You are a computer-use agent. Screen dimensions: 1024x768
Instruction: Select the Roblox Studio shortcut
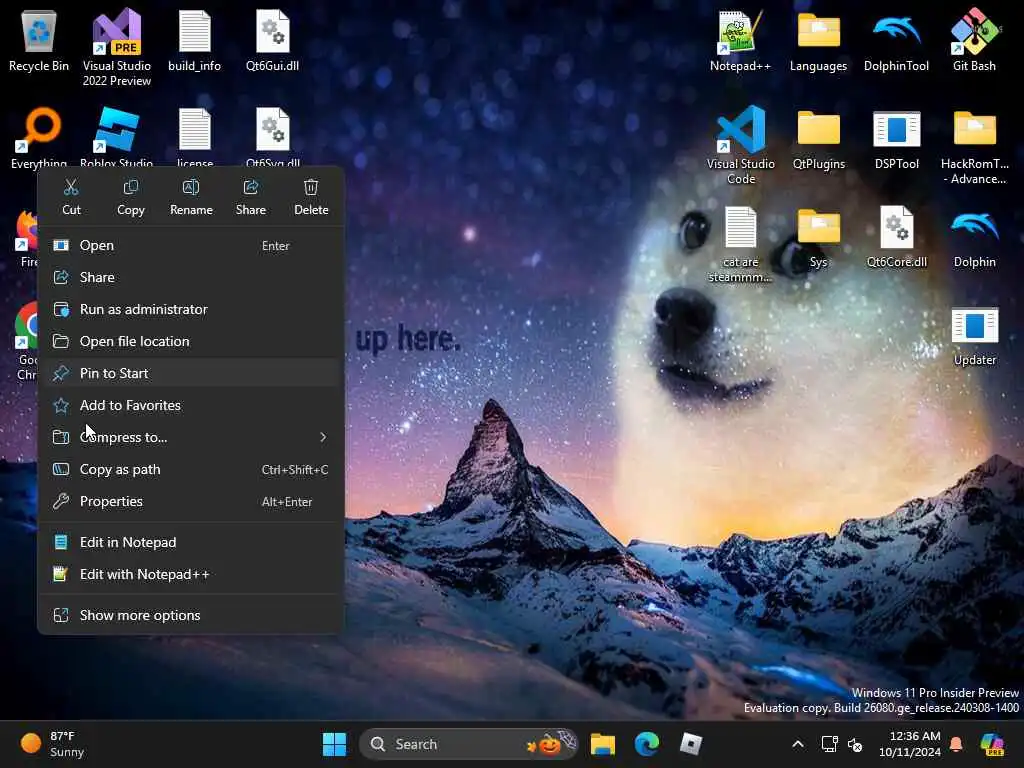point(116,137)
